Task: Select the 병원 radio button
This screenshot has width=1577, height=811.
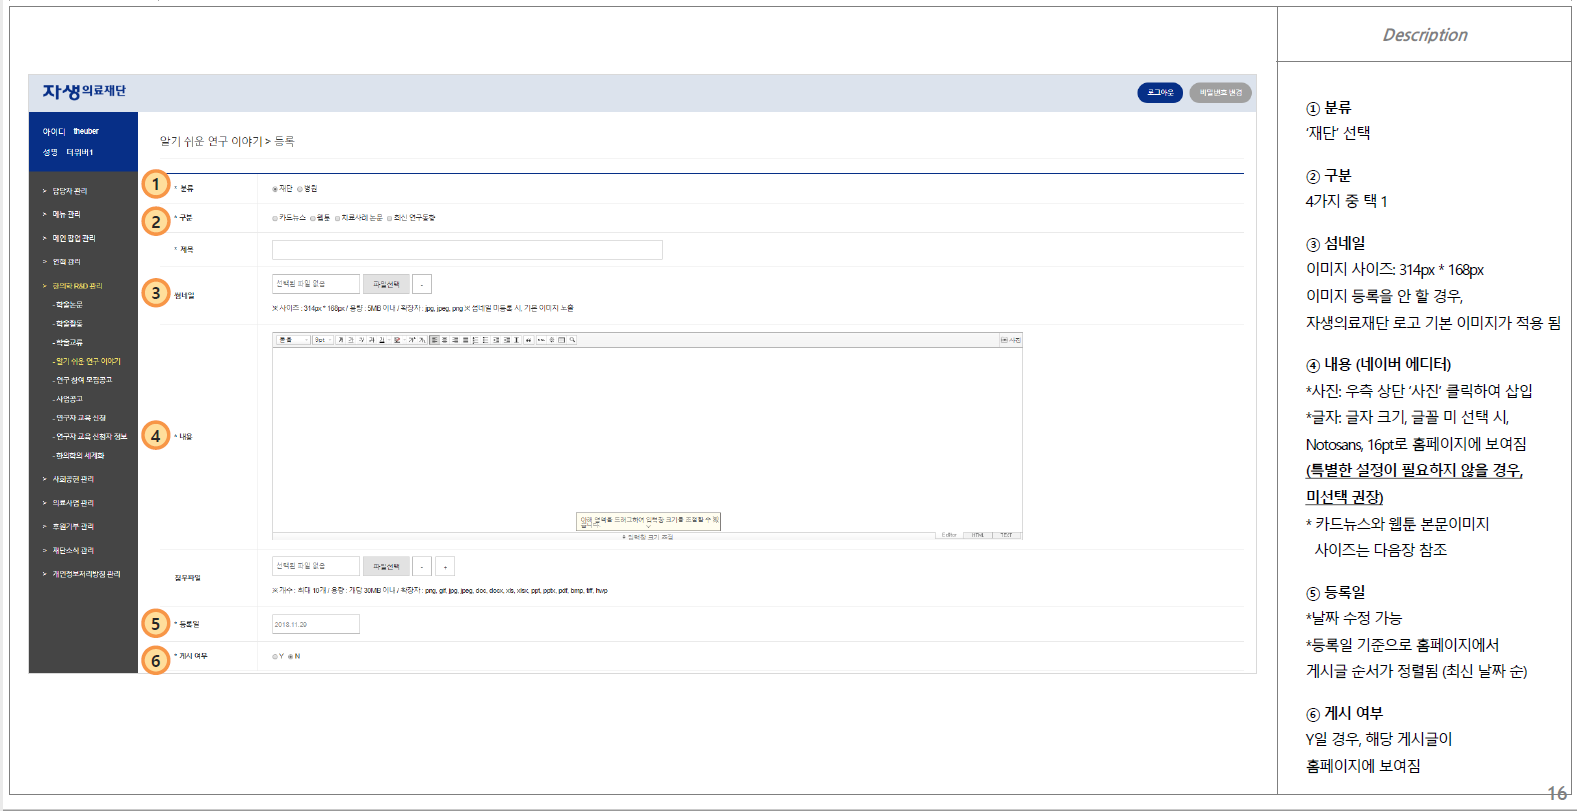Action: click(300, 189)
